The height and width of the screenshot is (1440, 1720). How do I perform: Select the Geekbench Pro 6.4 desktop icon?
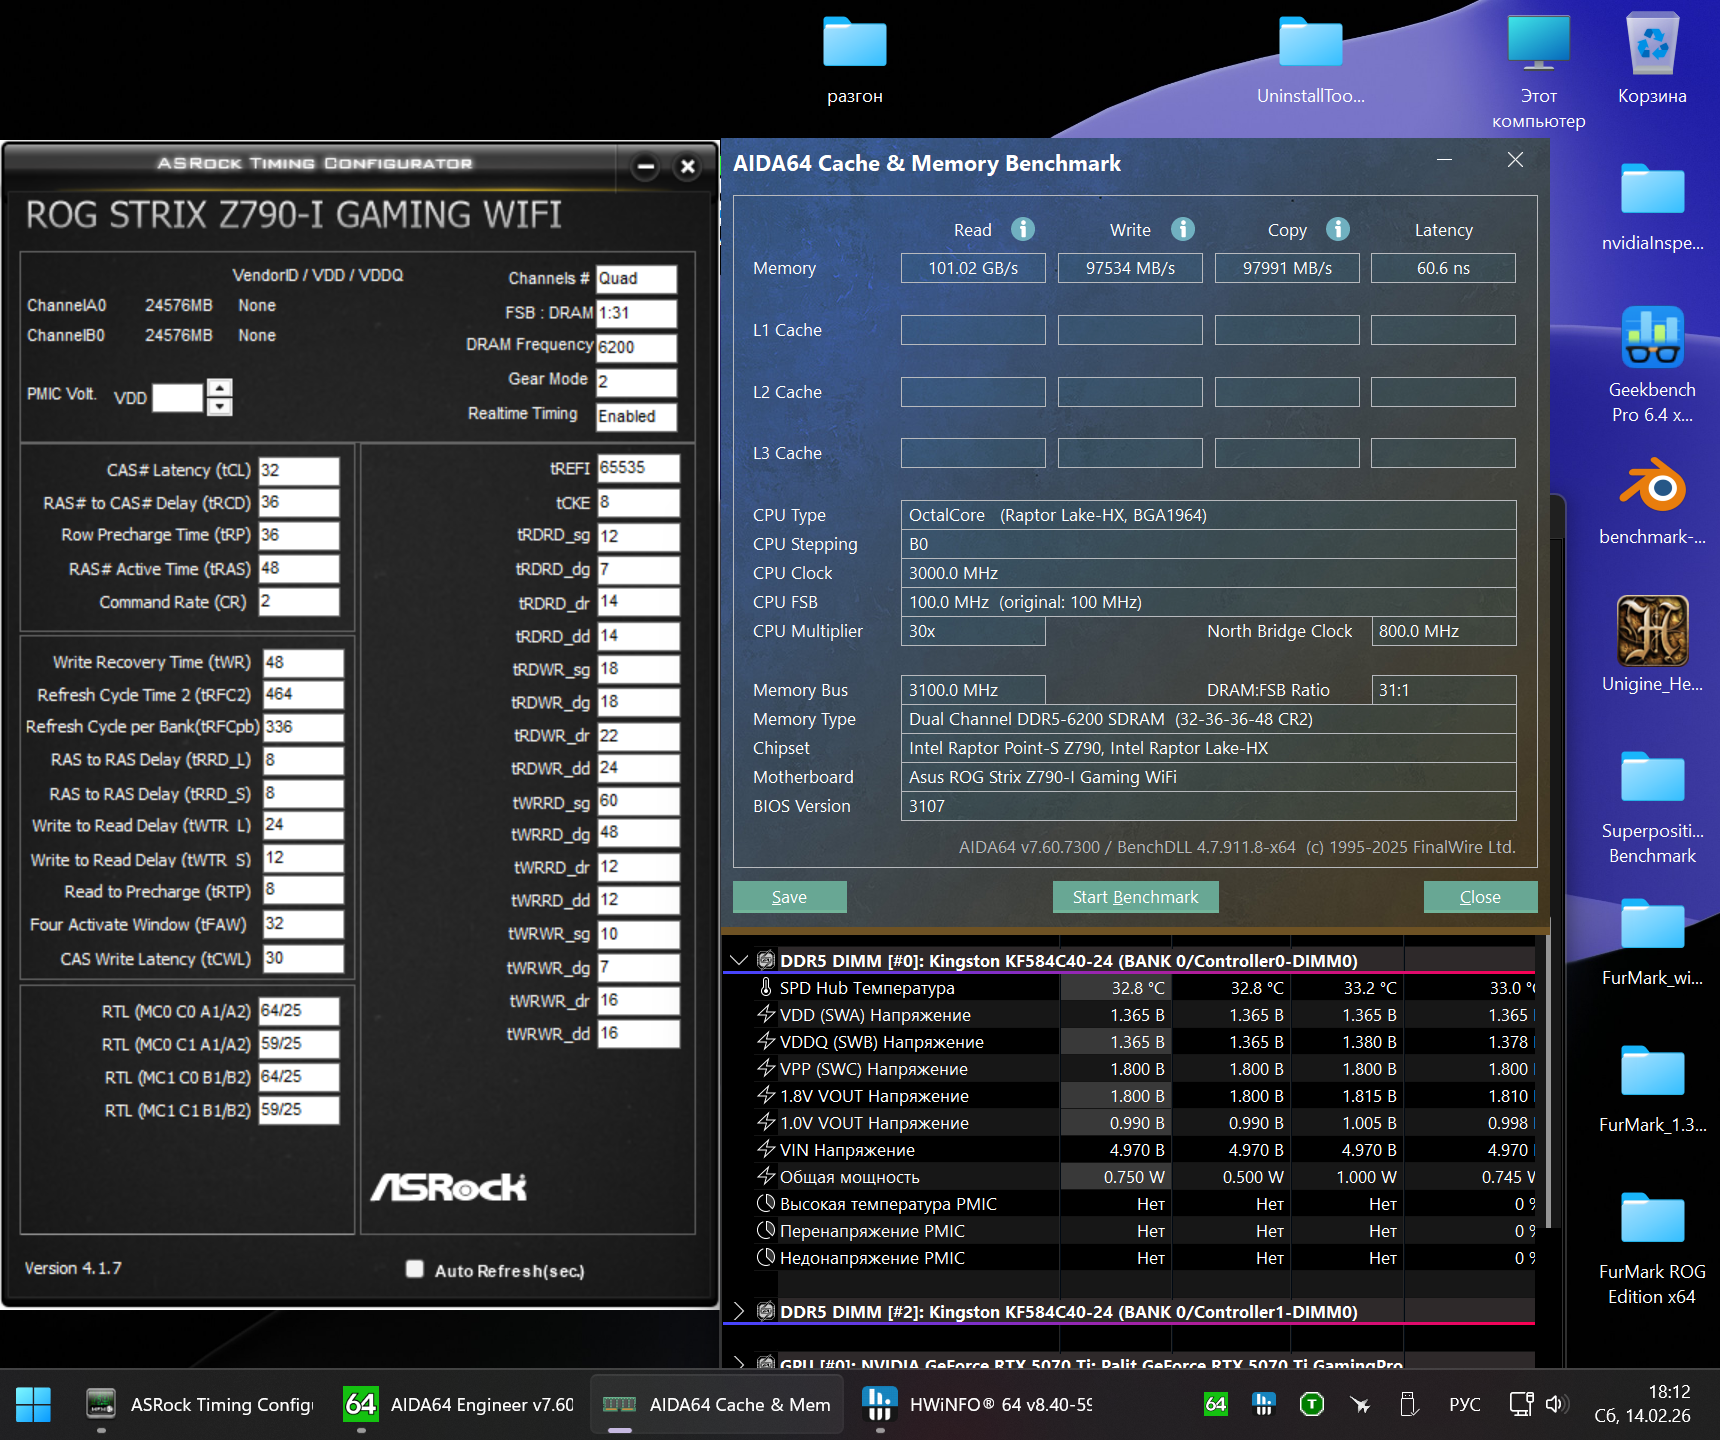tap(1652, 366)
